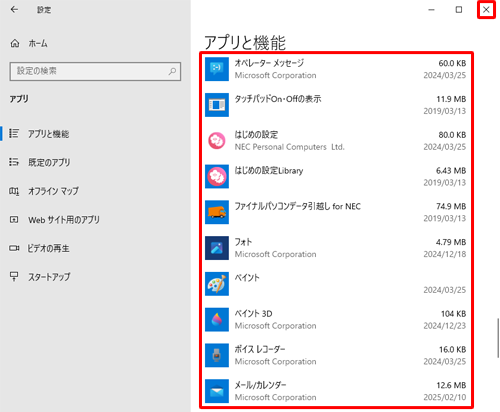
Task: Click the フォト app icon
Action: [x=217, y=248]
